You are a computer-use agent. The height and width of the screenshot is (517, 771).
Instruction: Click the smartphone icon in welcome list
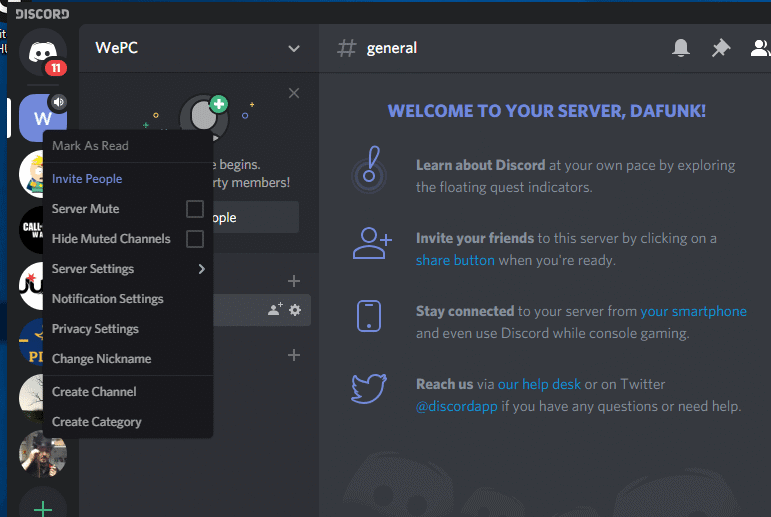click(369, 316)
